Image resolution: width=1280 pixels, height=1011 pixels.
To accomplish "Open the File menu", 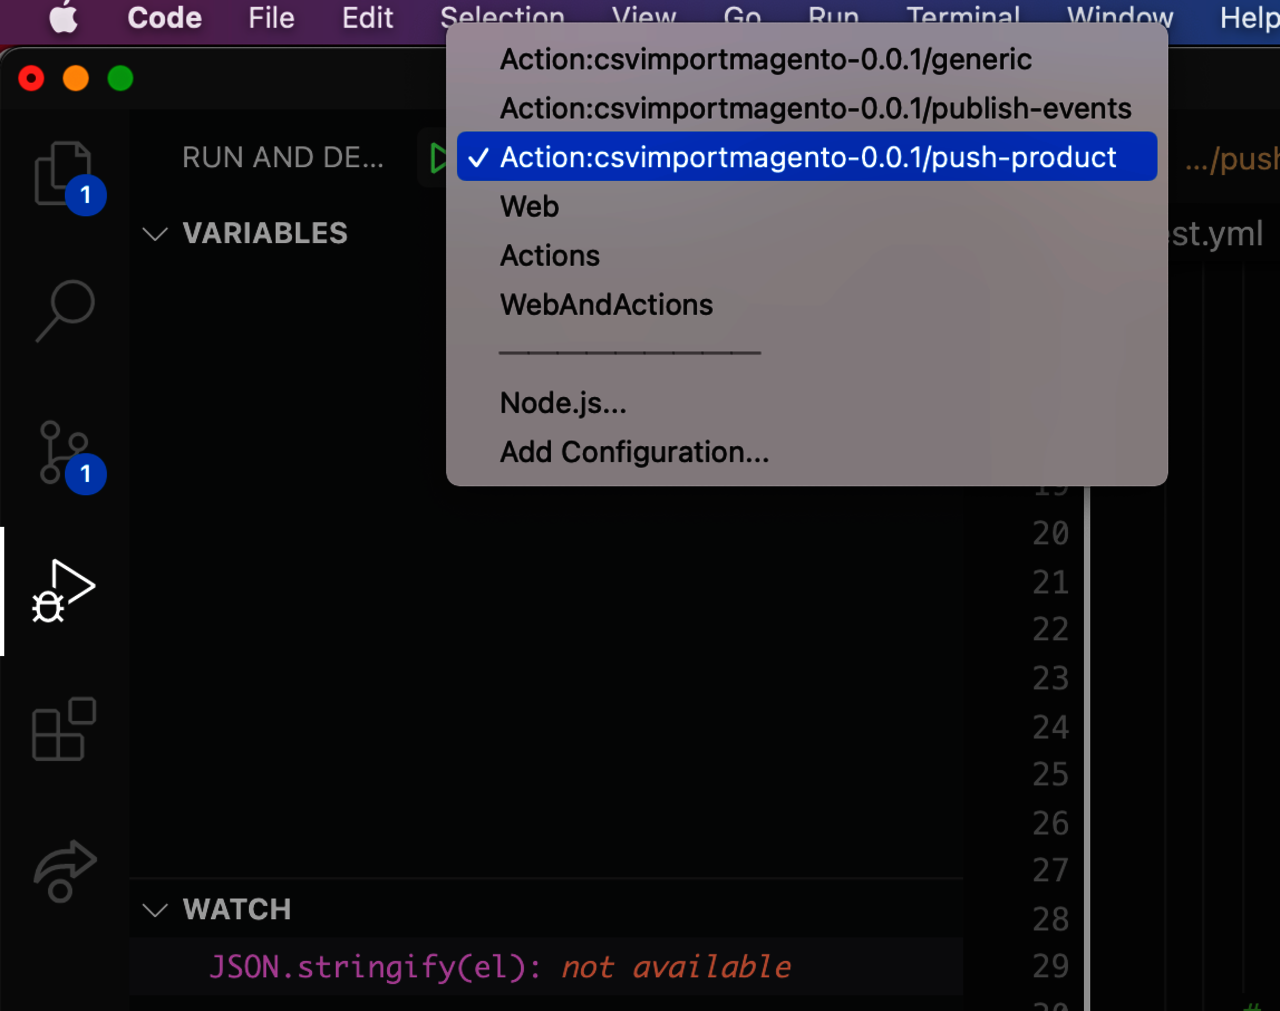I will point(271,18).
